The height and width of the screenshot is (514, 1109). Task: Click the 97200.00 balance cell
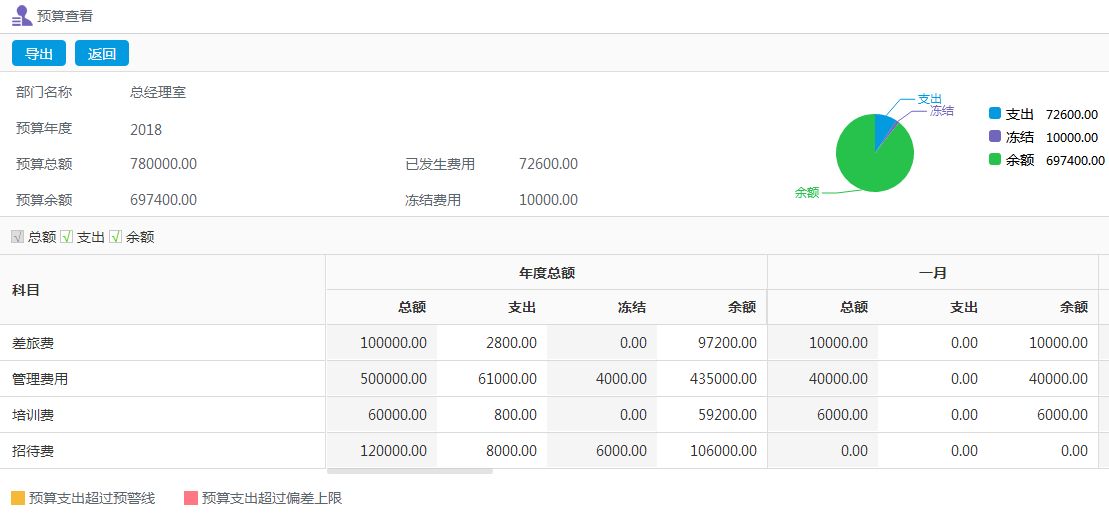[x=712, y=344]
